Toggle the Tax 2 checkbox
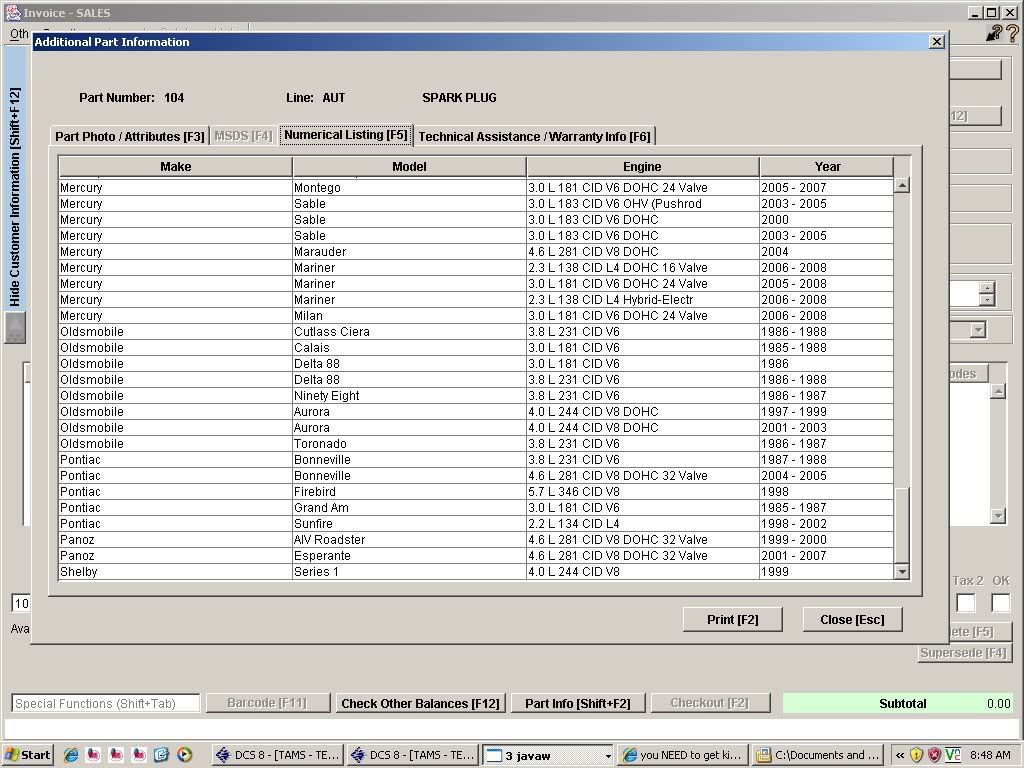This screenshot has height=768, width=1024. [965, 603]
